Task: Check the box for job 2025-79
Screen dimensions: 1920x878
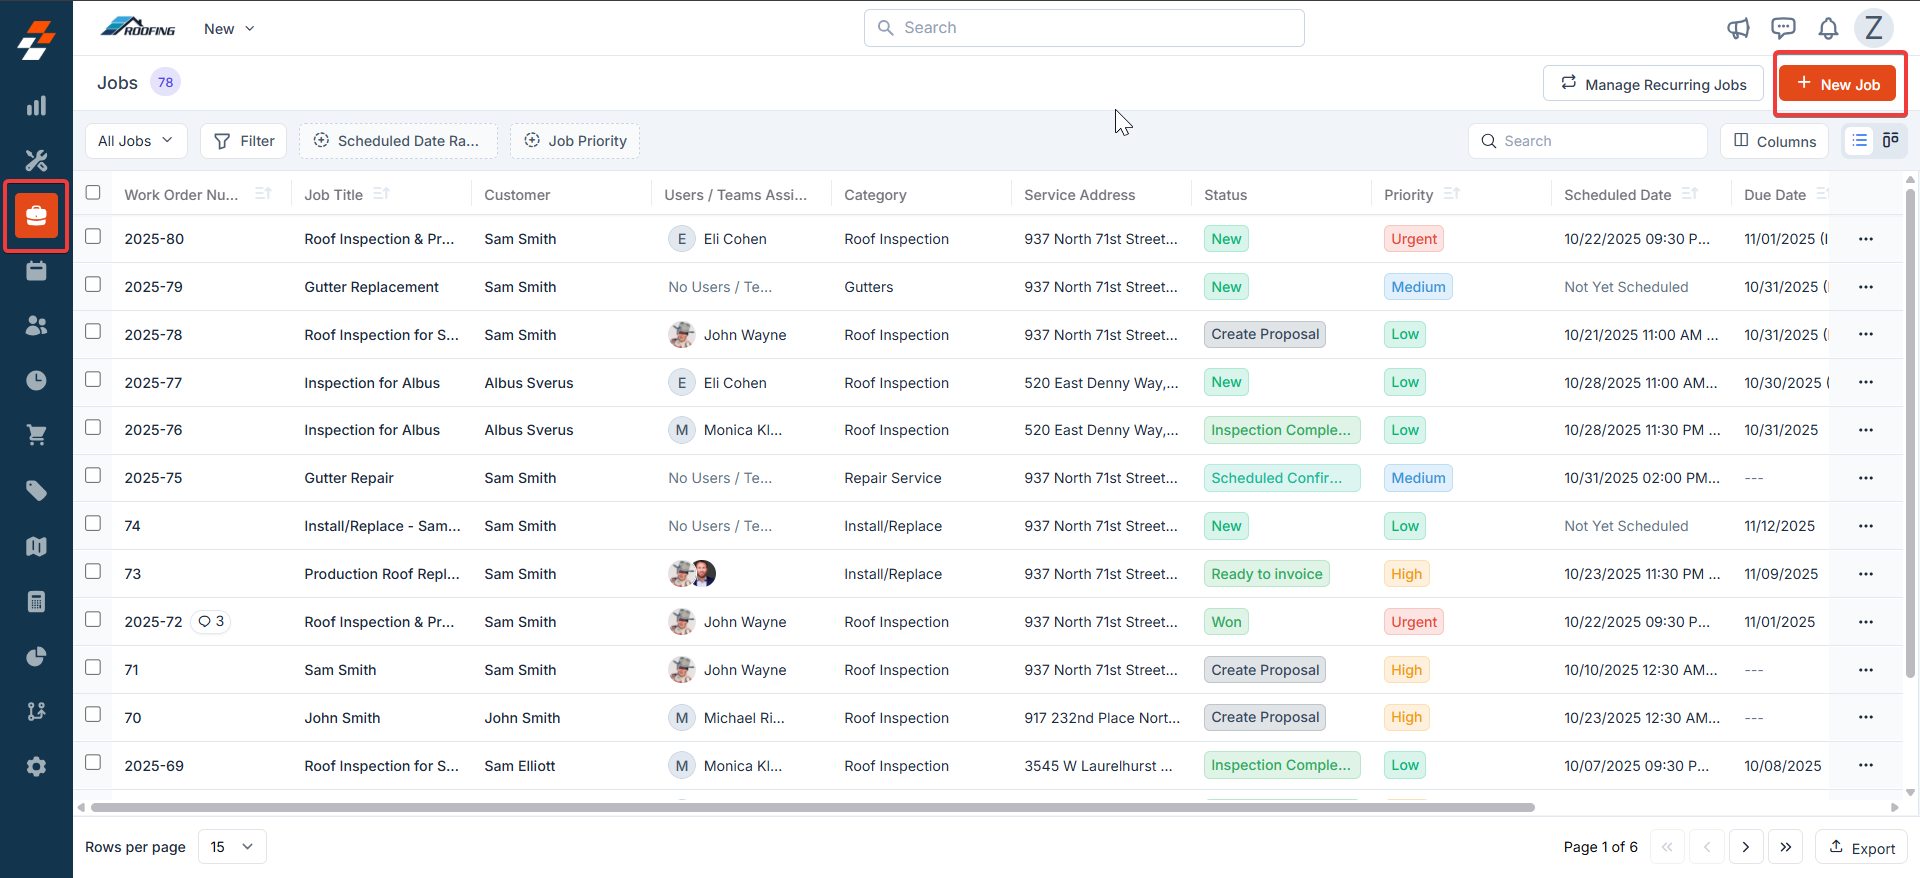Action: coord(93,284)
